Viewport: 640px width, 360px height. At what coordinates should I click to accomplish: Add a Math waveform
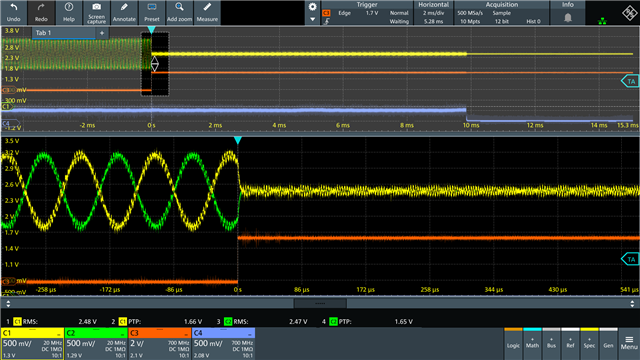[x=532, y=344]
